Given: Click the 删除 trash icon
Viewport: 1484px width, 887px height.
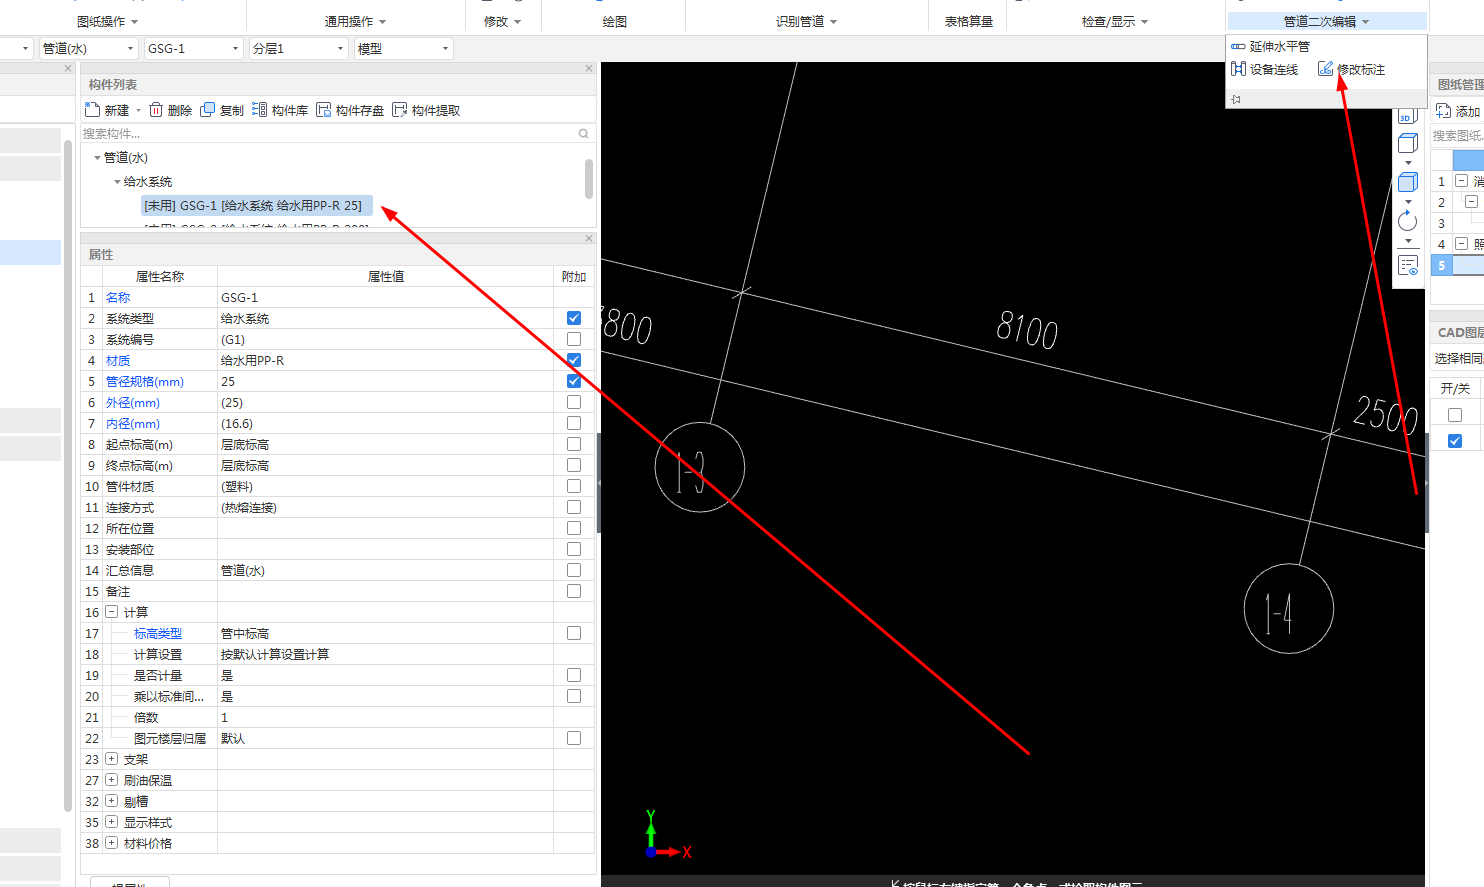Looking at the screenshot, I should 156,110.
